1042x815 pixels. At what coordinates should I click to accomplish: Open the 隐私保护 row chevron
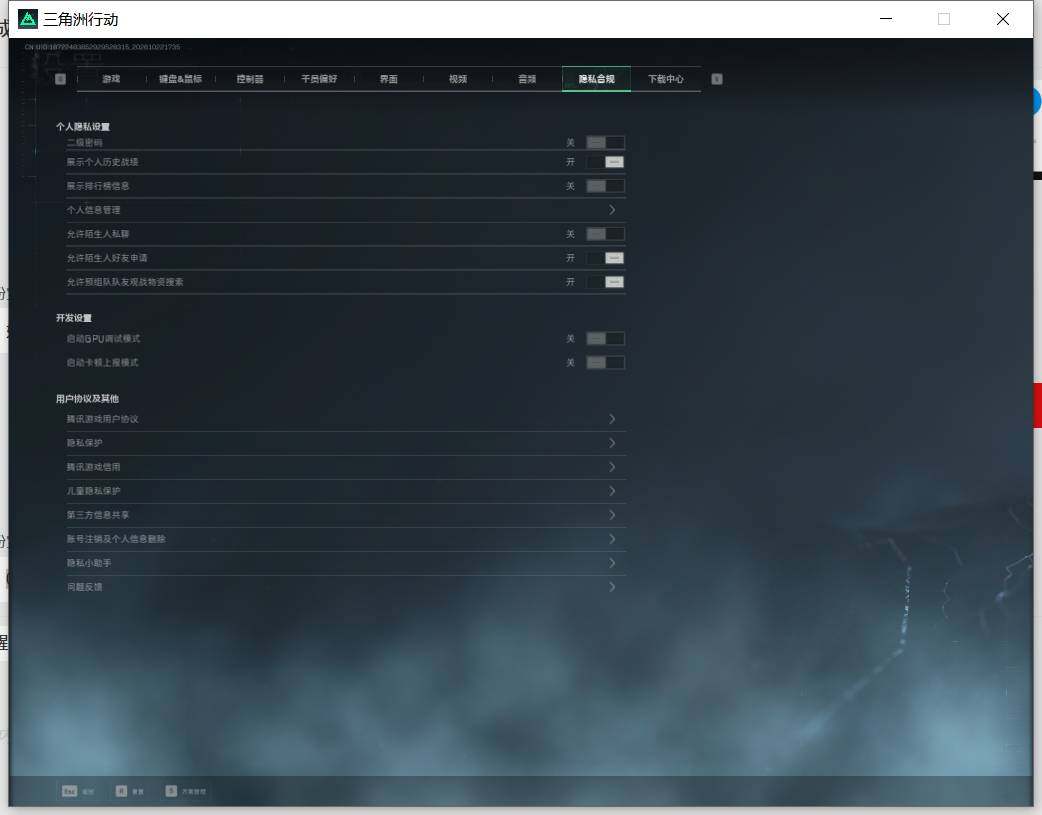coord(612,443)
